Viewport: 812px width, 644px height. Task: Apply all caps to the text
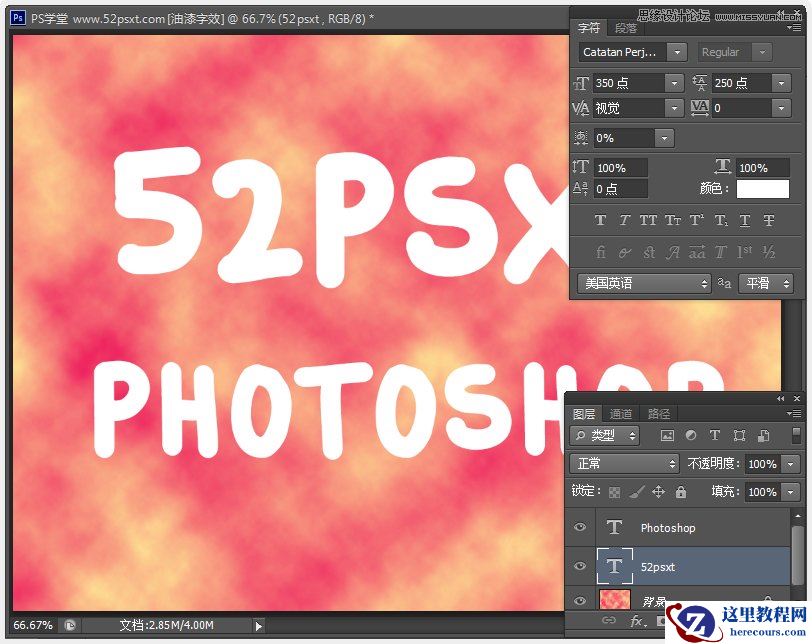[x=647, y=220]
